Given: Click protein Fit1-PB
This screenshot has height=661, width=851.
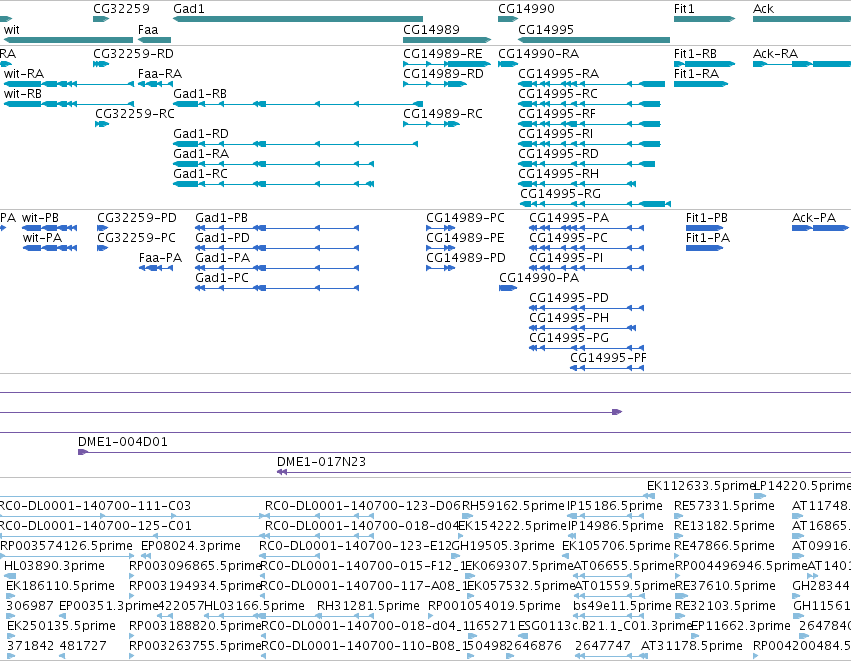Looking at the screenshot, I should tap(707, 218).
